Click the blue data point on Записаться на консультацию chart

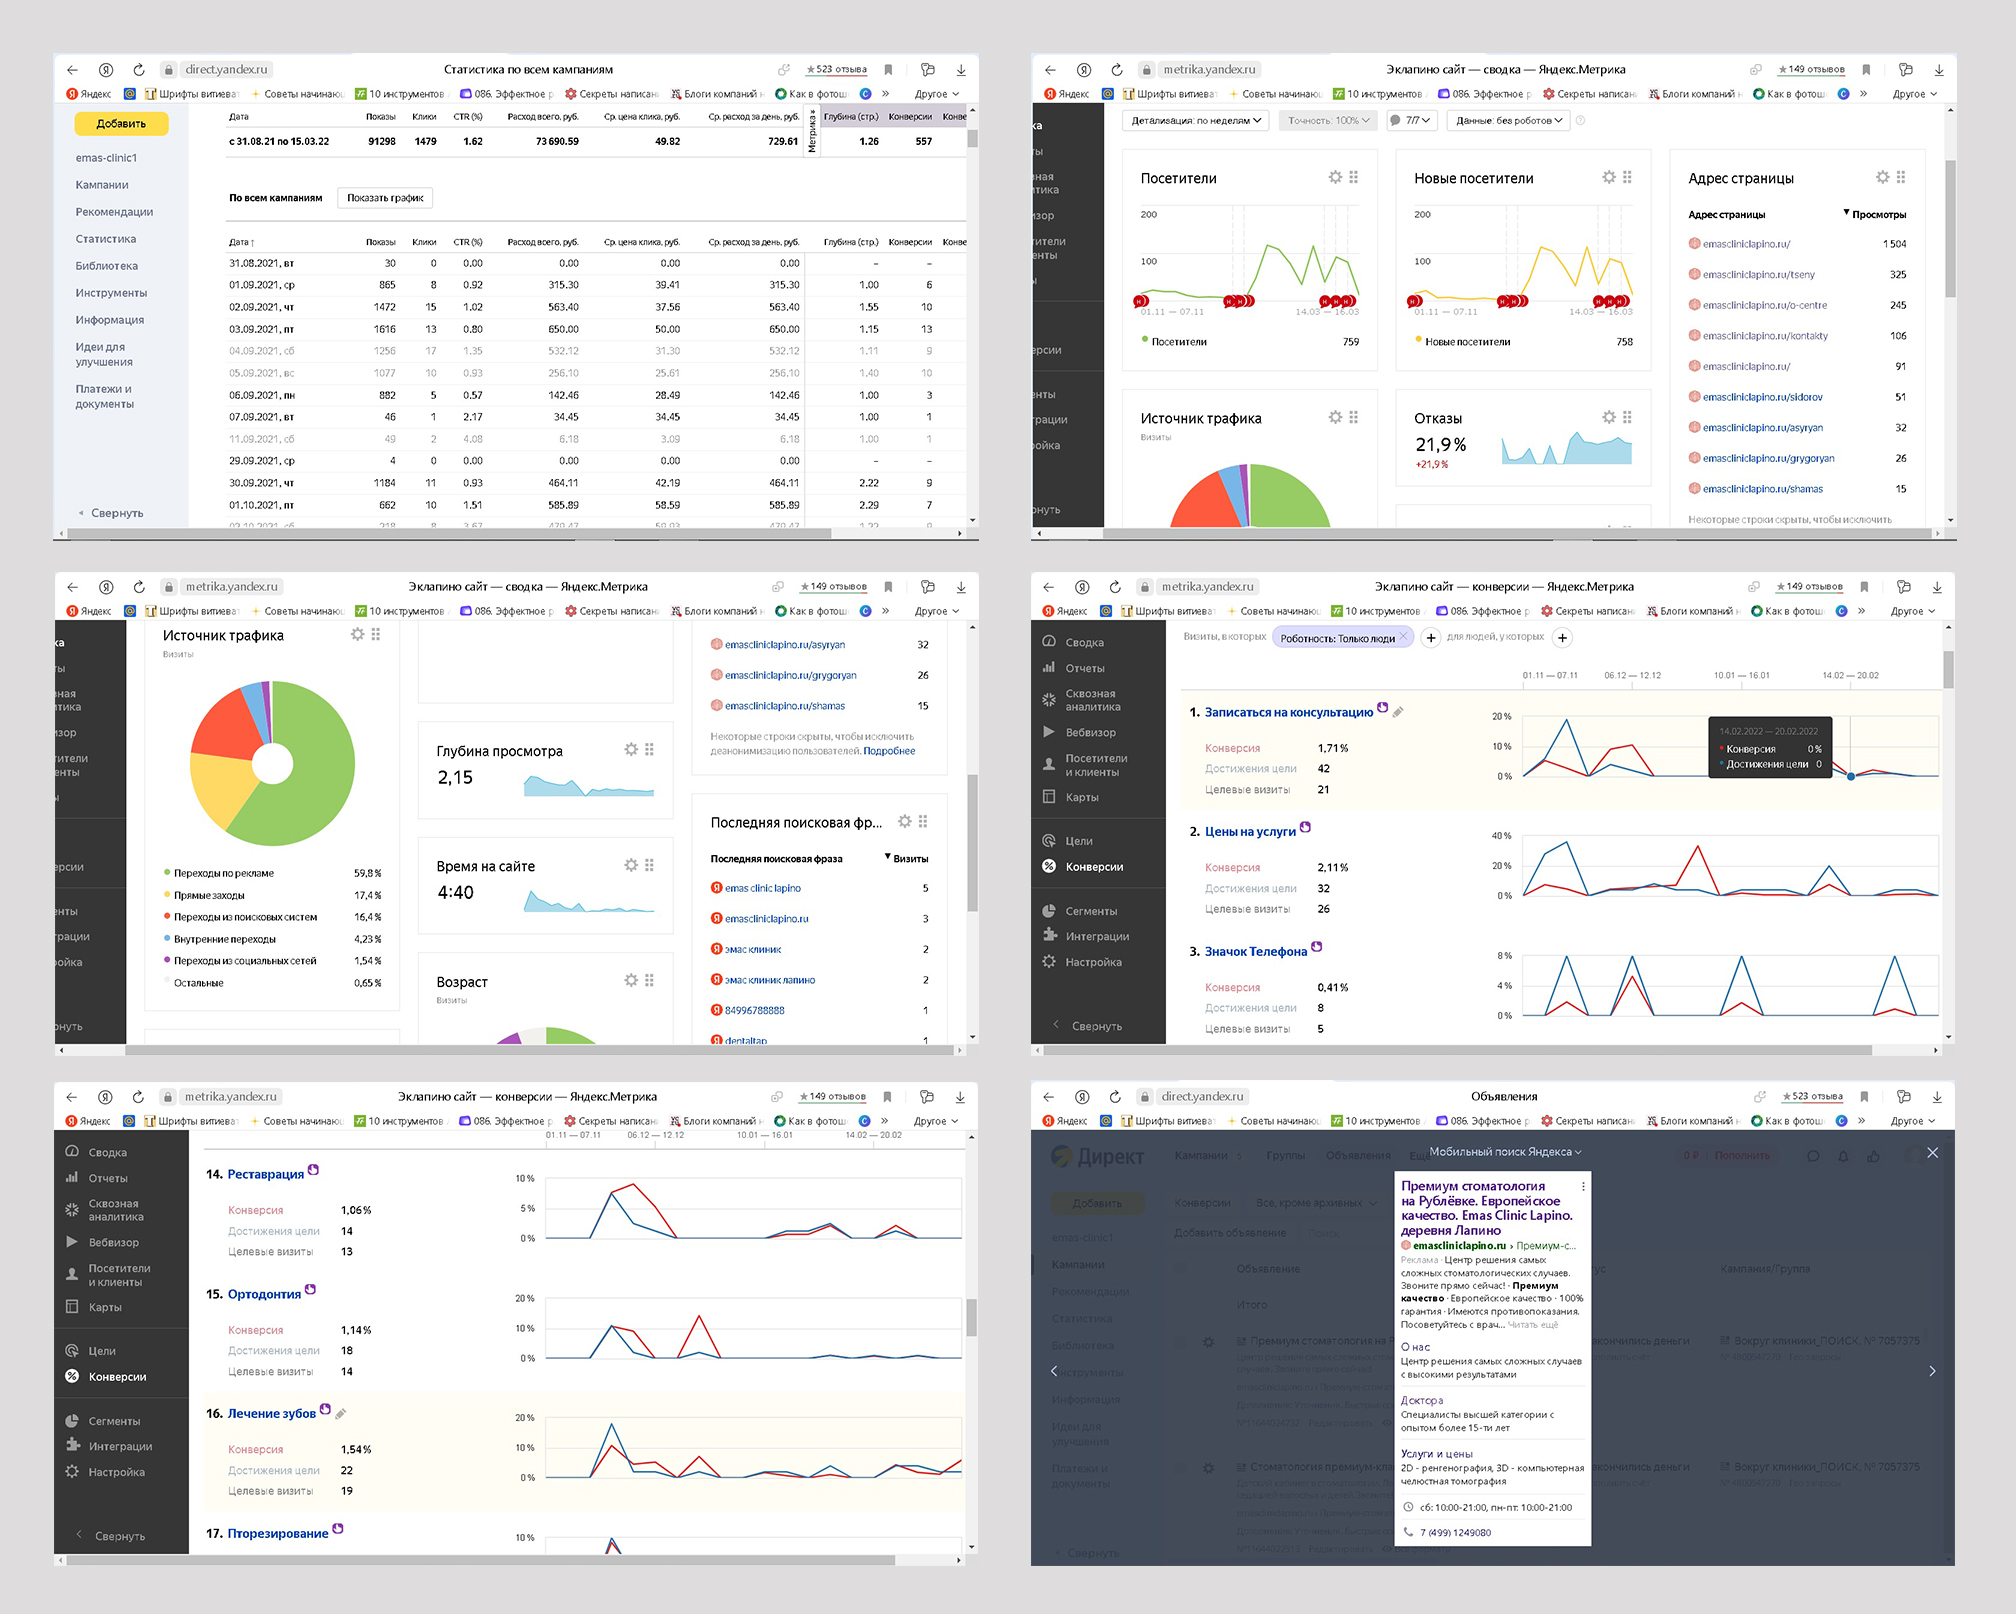pos(1850,776)
